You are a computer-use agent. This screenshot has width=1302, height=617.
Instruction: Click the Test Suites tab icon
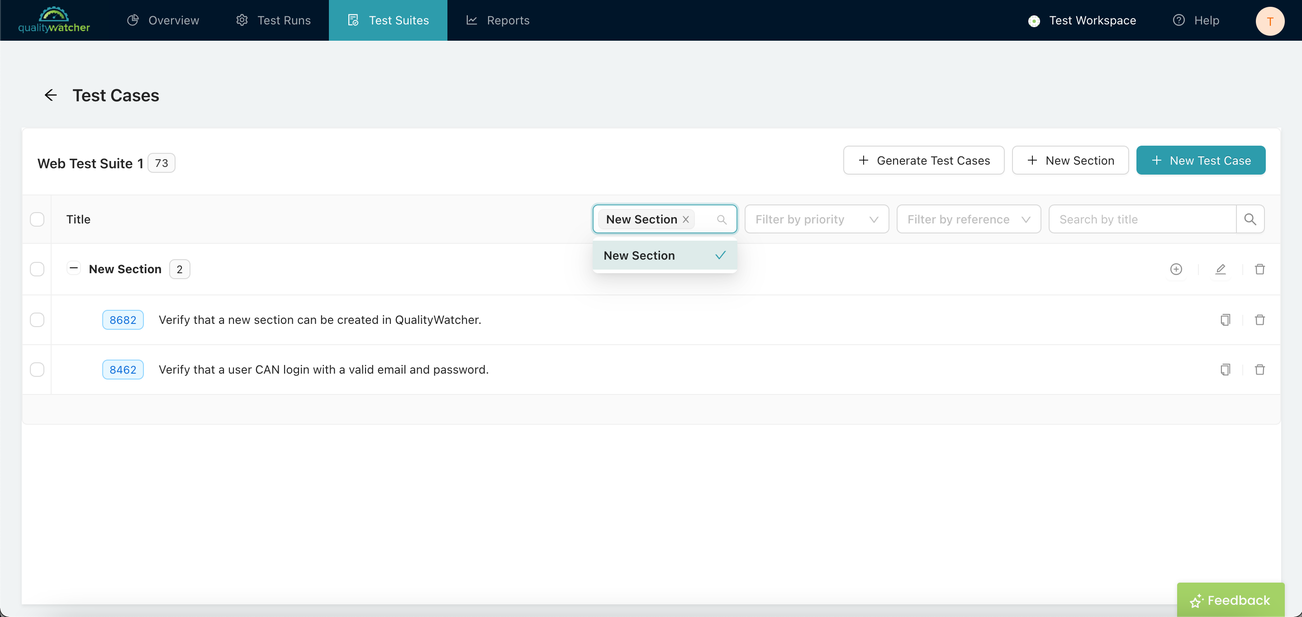353,20
